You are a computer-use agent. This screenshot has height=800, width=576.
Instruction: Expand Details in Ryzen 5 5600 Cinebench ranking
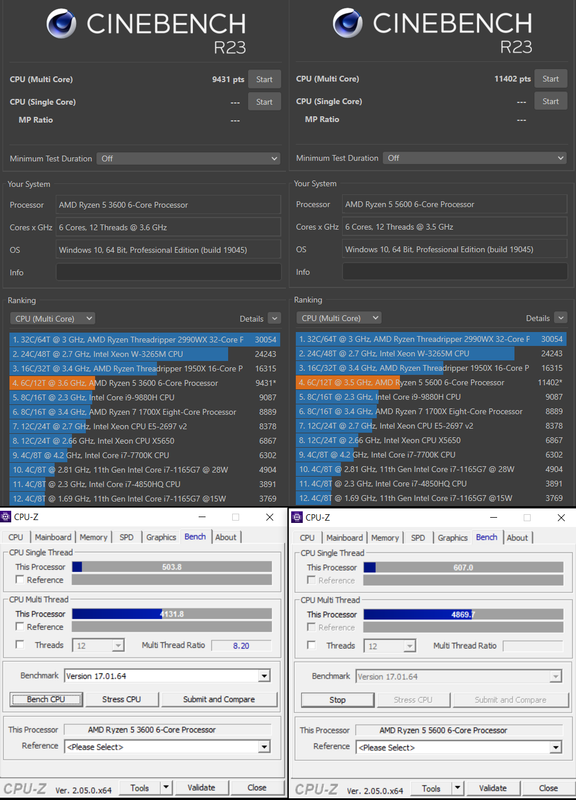click(x=560, y=318)
